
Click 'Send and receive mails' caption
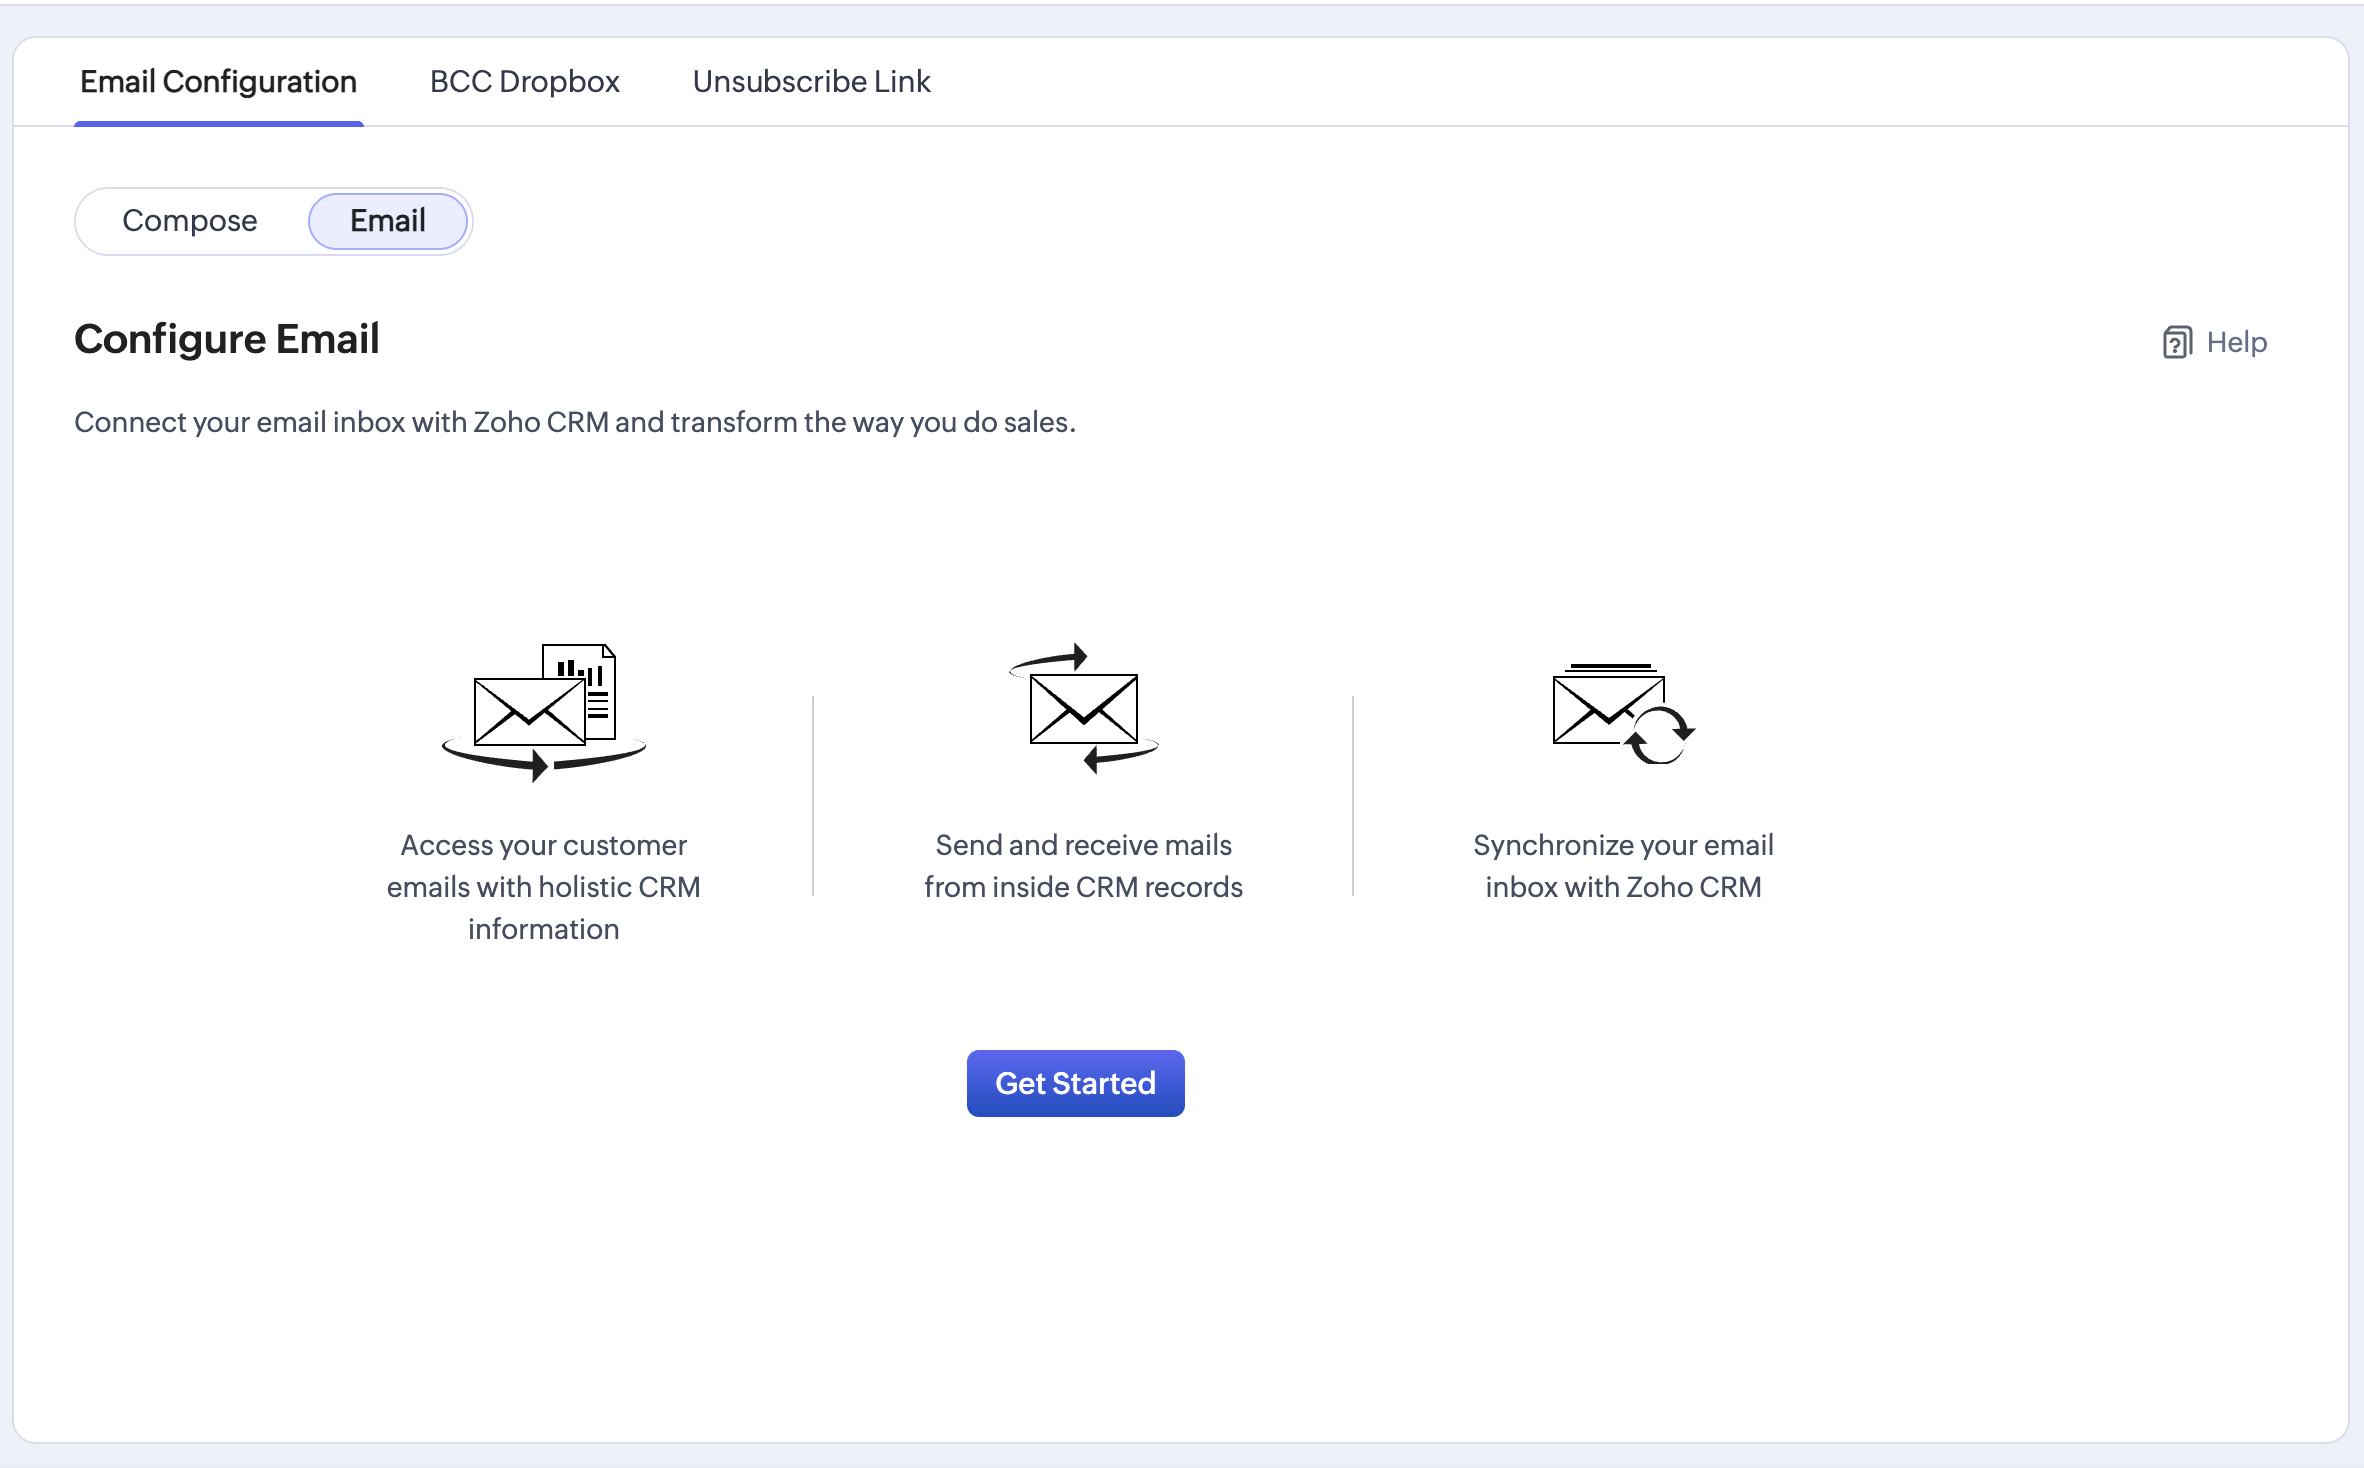[x=1083, y=866]
